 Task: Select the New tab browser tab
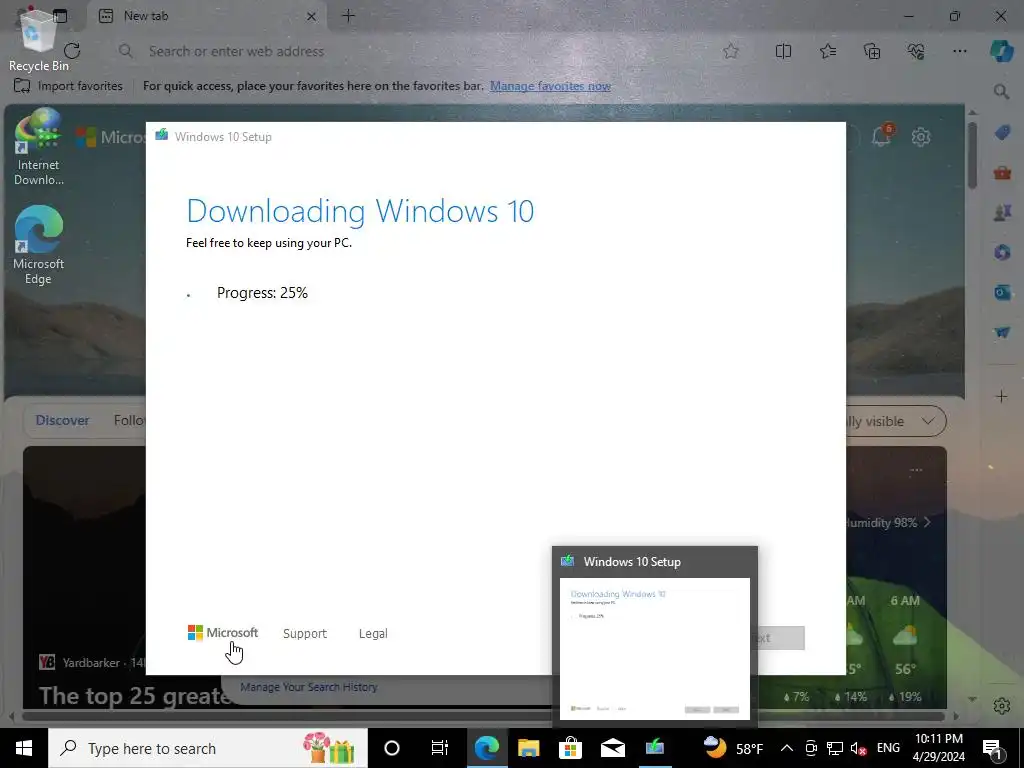coord(208,16)
